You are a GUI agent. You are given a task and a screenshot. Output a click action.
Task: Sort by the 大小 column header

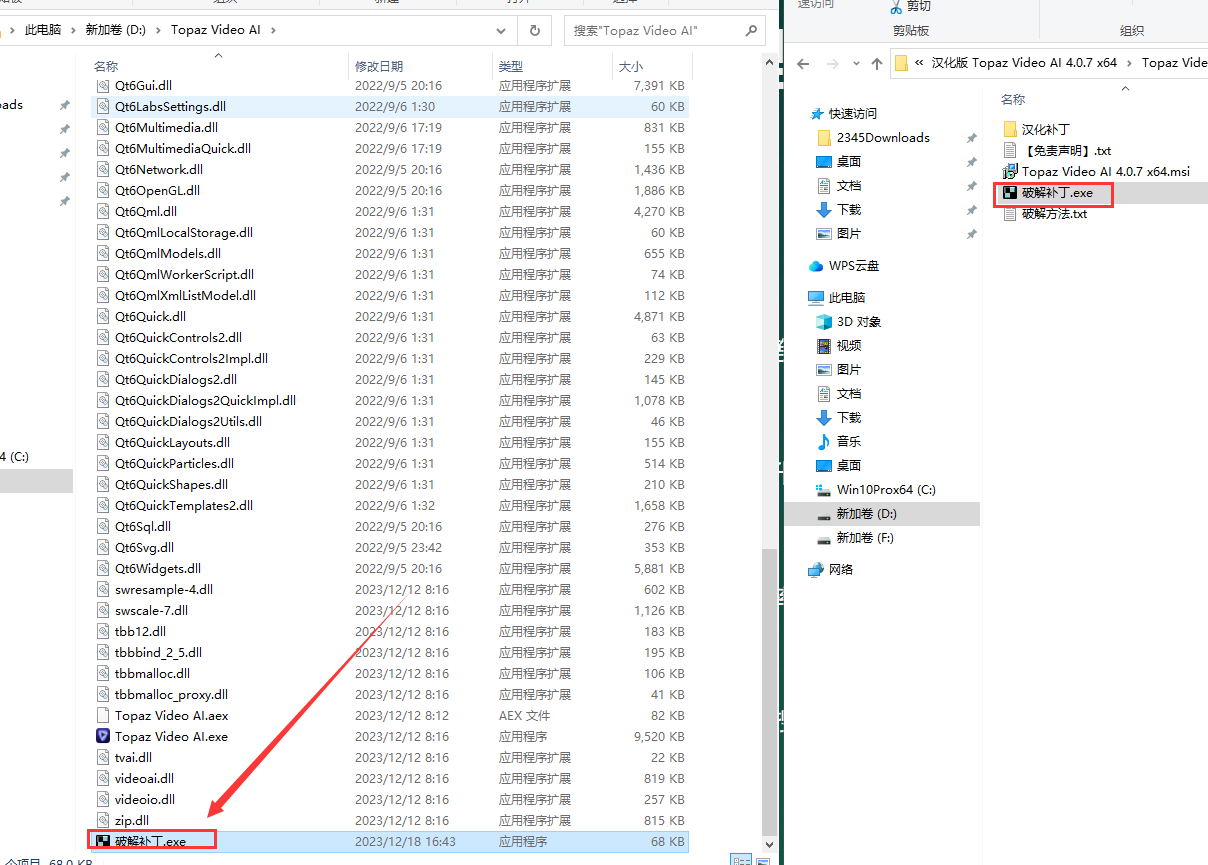click(631, 66)
